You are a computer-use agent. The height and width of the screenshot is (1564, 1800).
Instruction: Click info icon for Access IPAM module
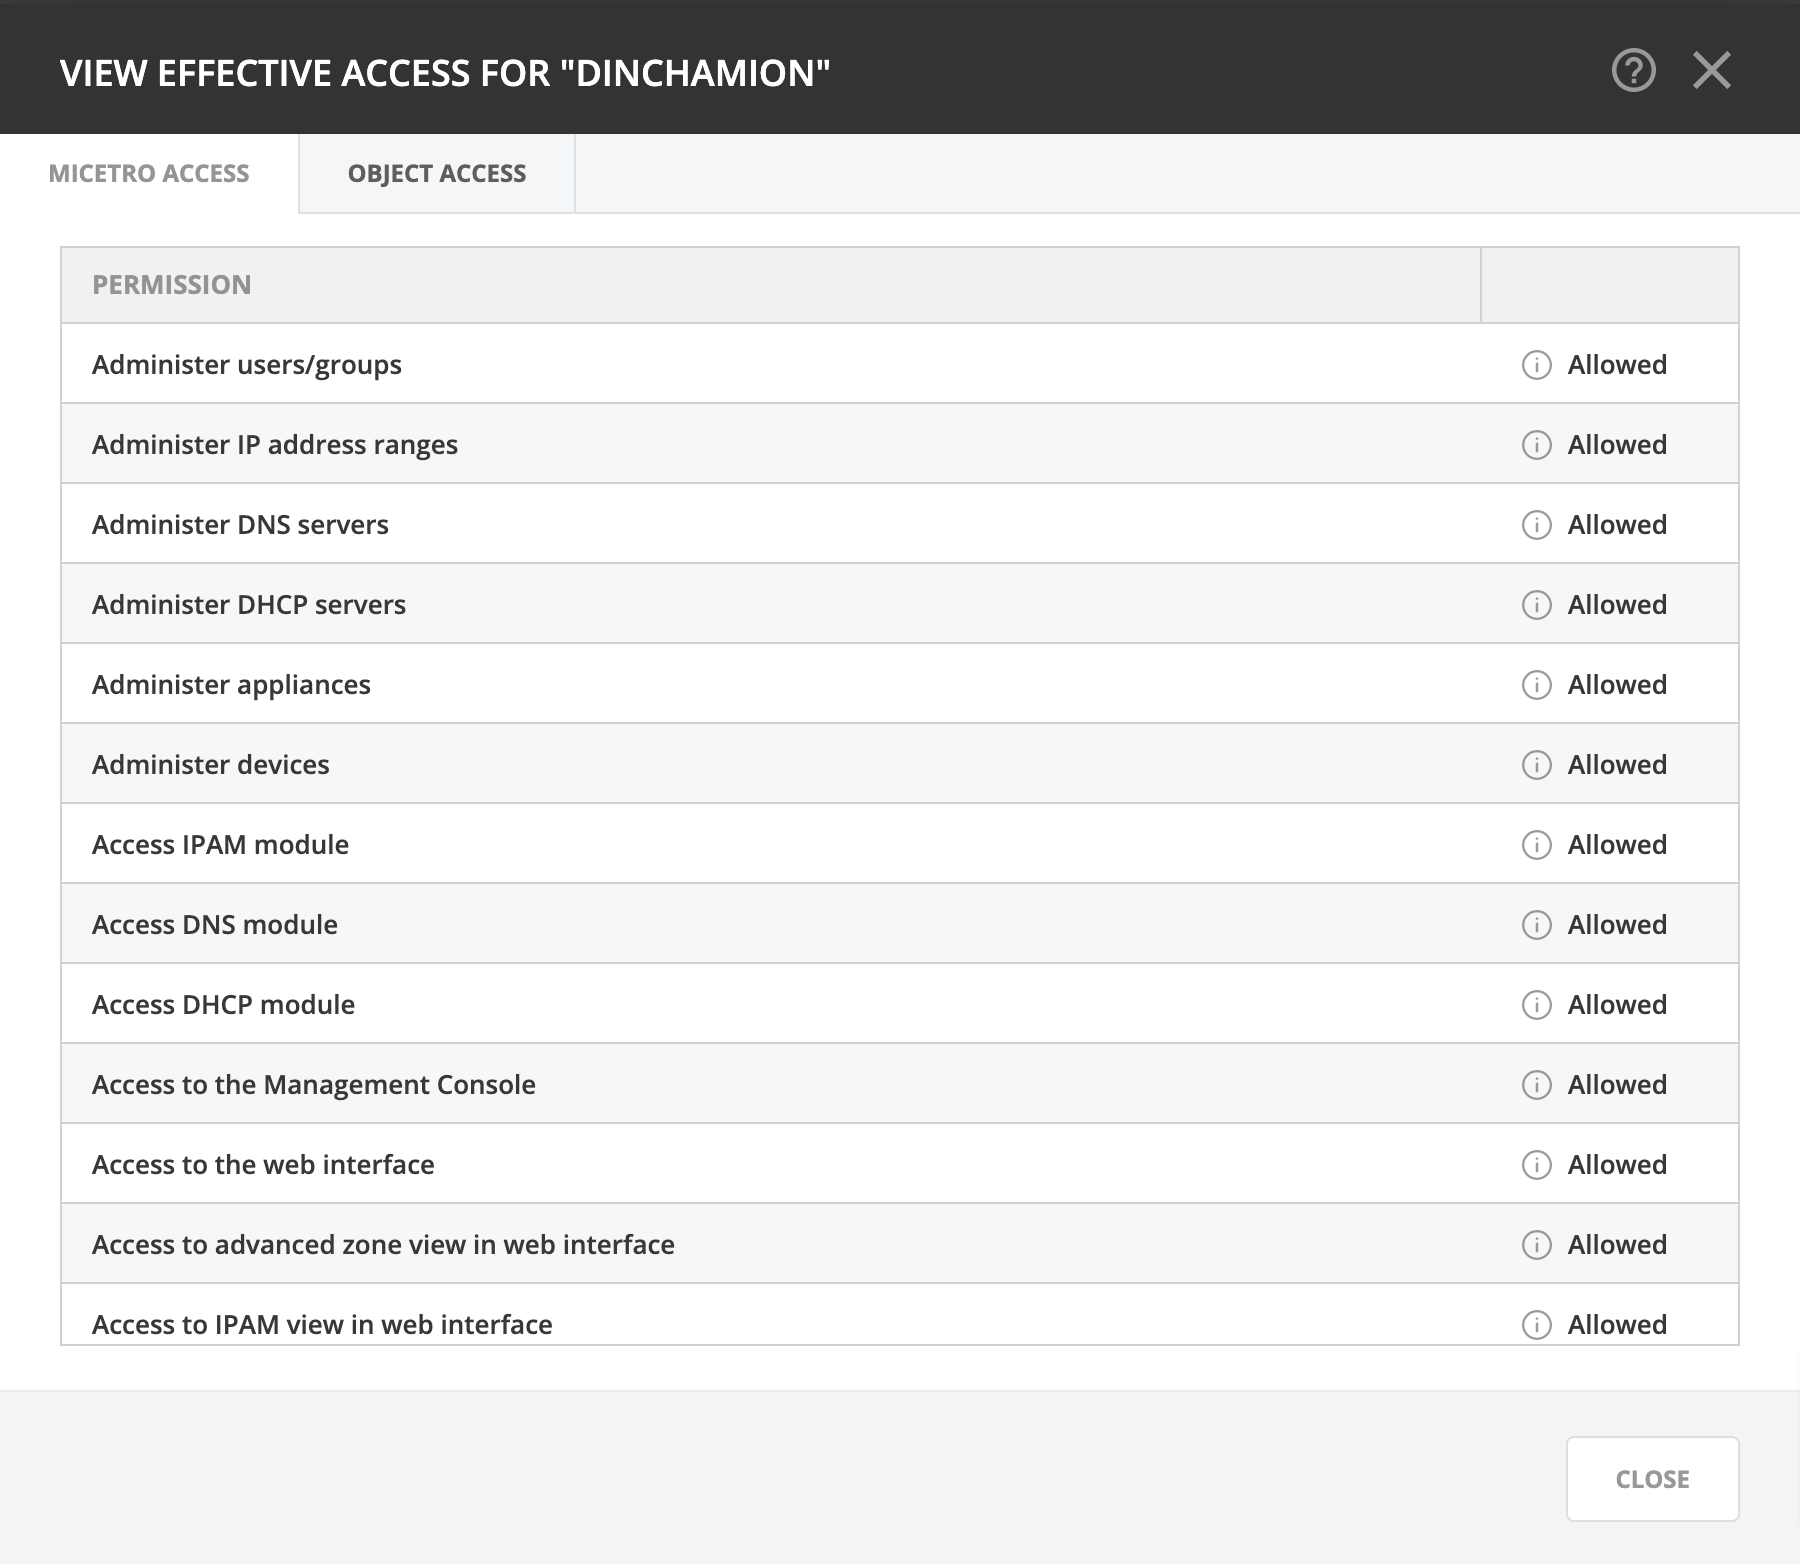1536,845
